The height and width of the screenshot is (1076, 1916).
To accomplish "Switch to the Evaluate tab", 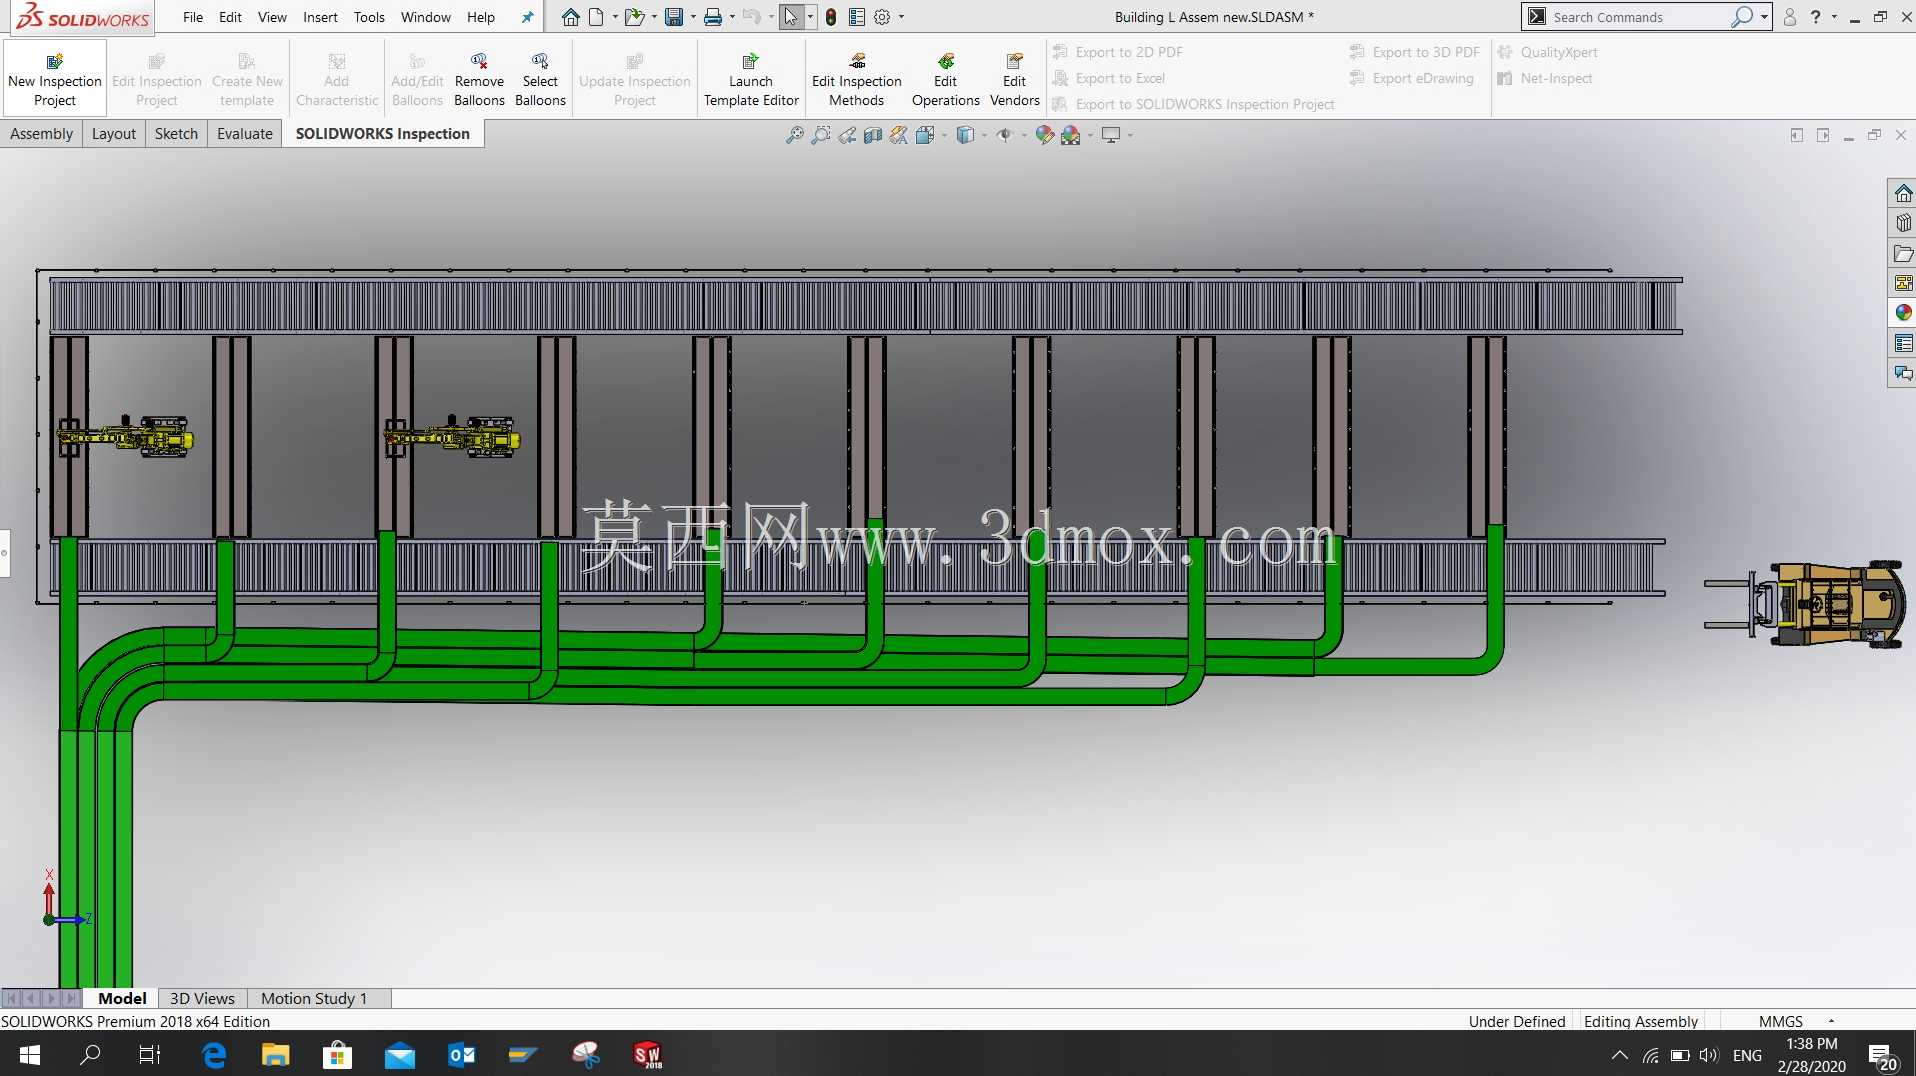I will [x=245, y=134].
